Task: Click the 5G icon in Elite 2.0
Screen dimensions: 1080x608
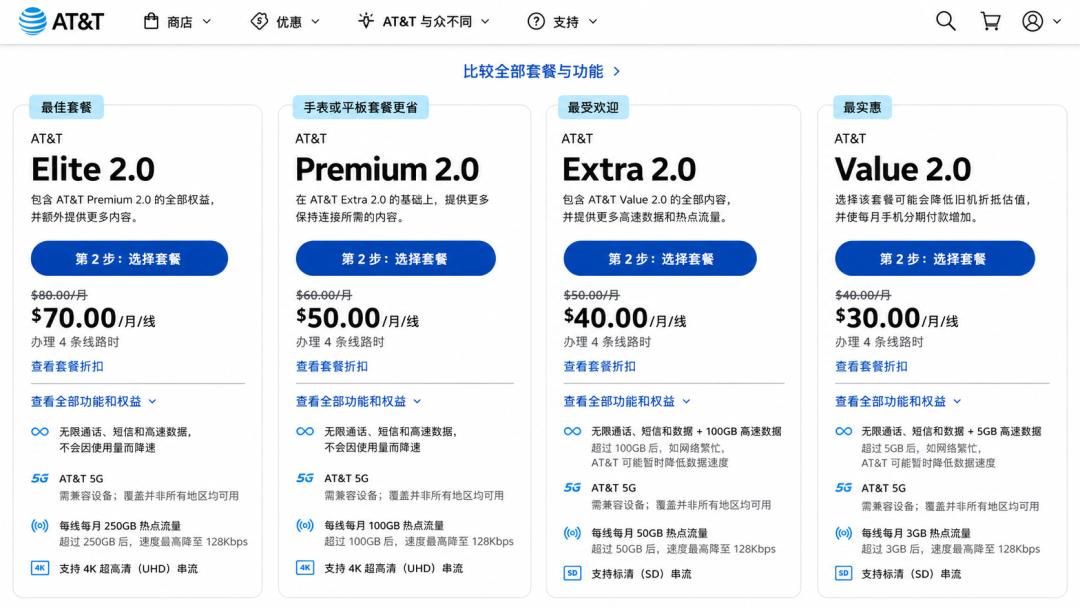Action: point(40,478)
